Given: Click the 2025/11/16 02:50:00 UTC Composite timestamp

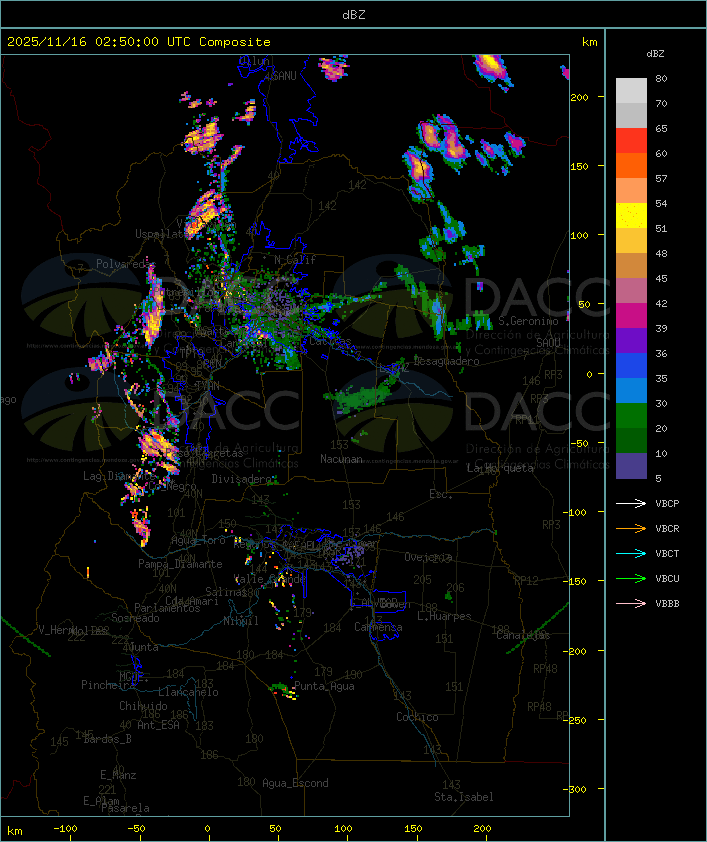Looking at the screenshot, I should 139,42.
